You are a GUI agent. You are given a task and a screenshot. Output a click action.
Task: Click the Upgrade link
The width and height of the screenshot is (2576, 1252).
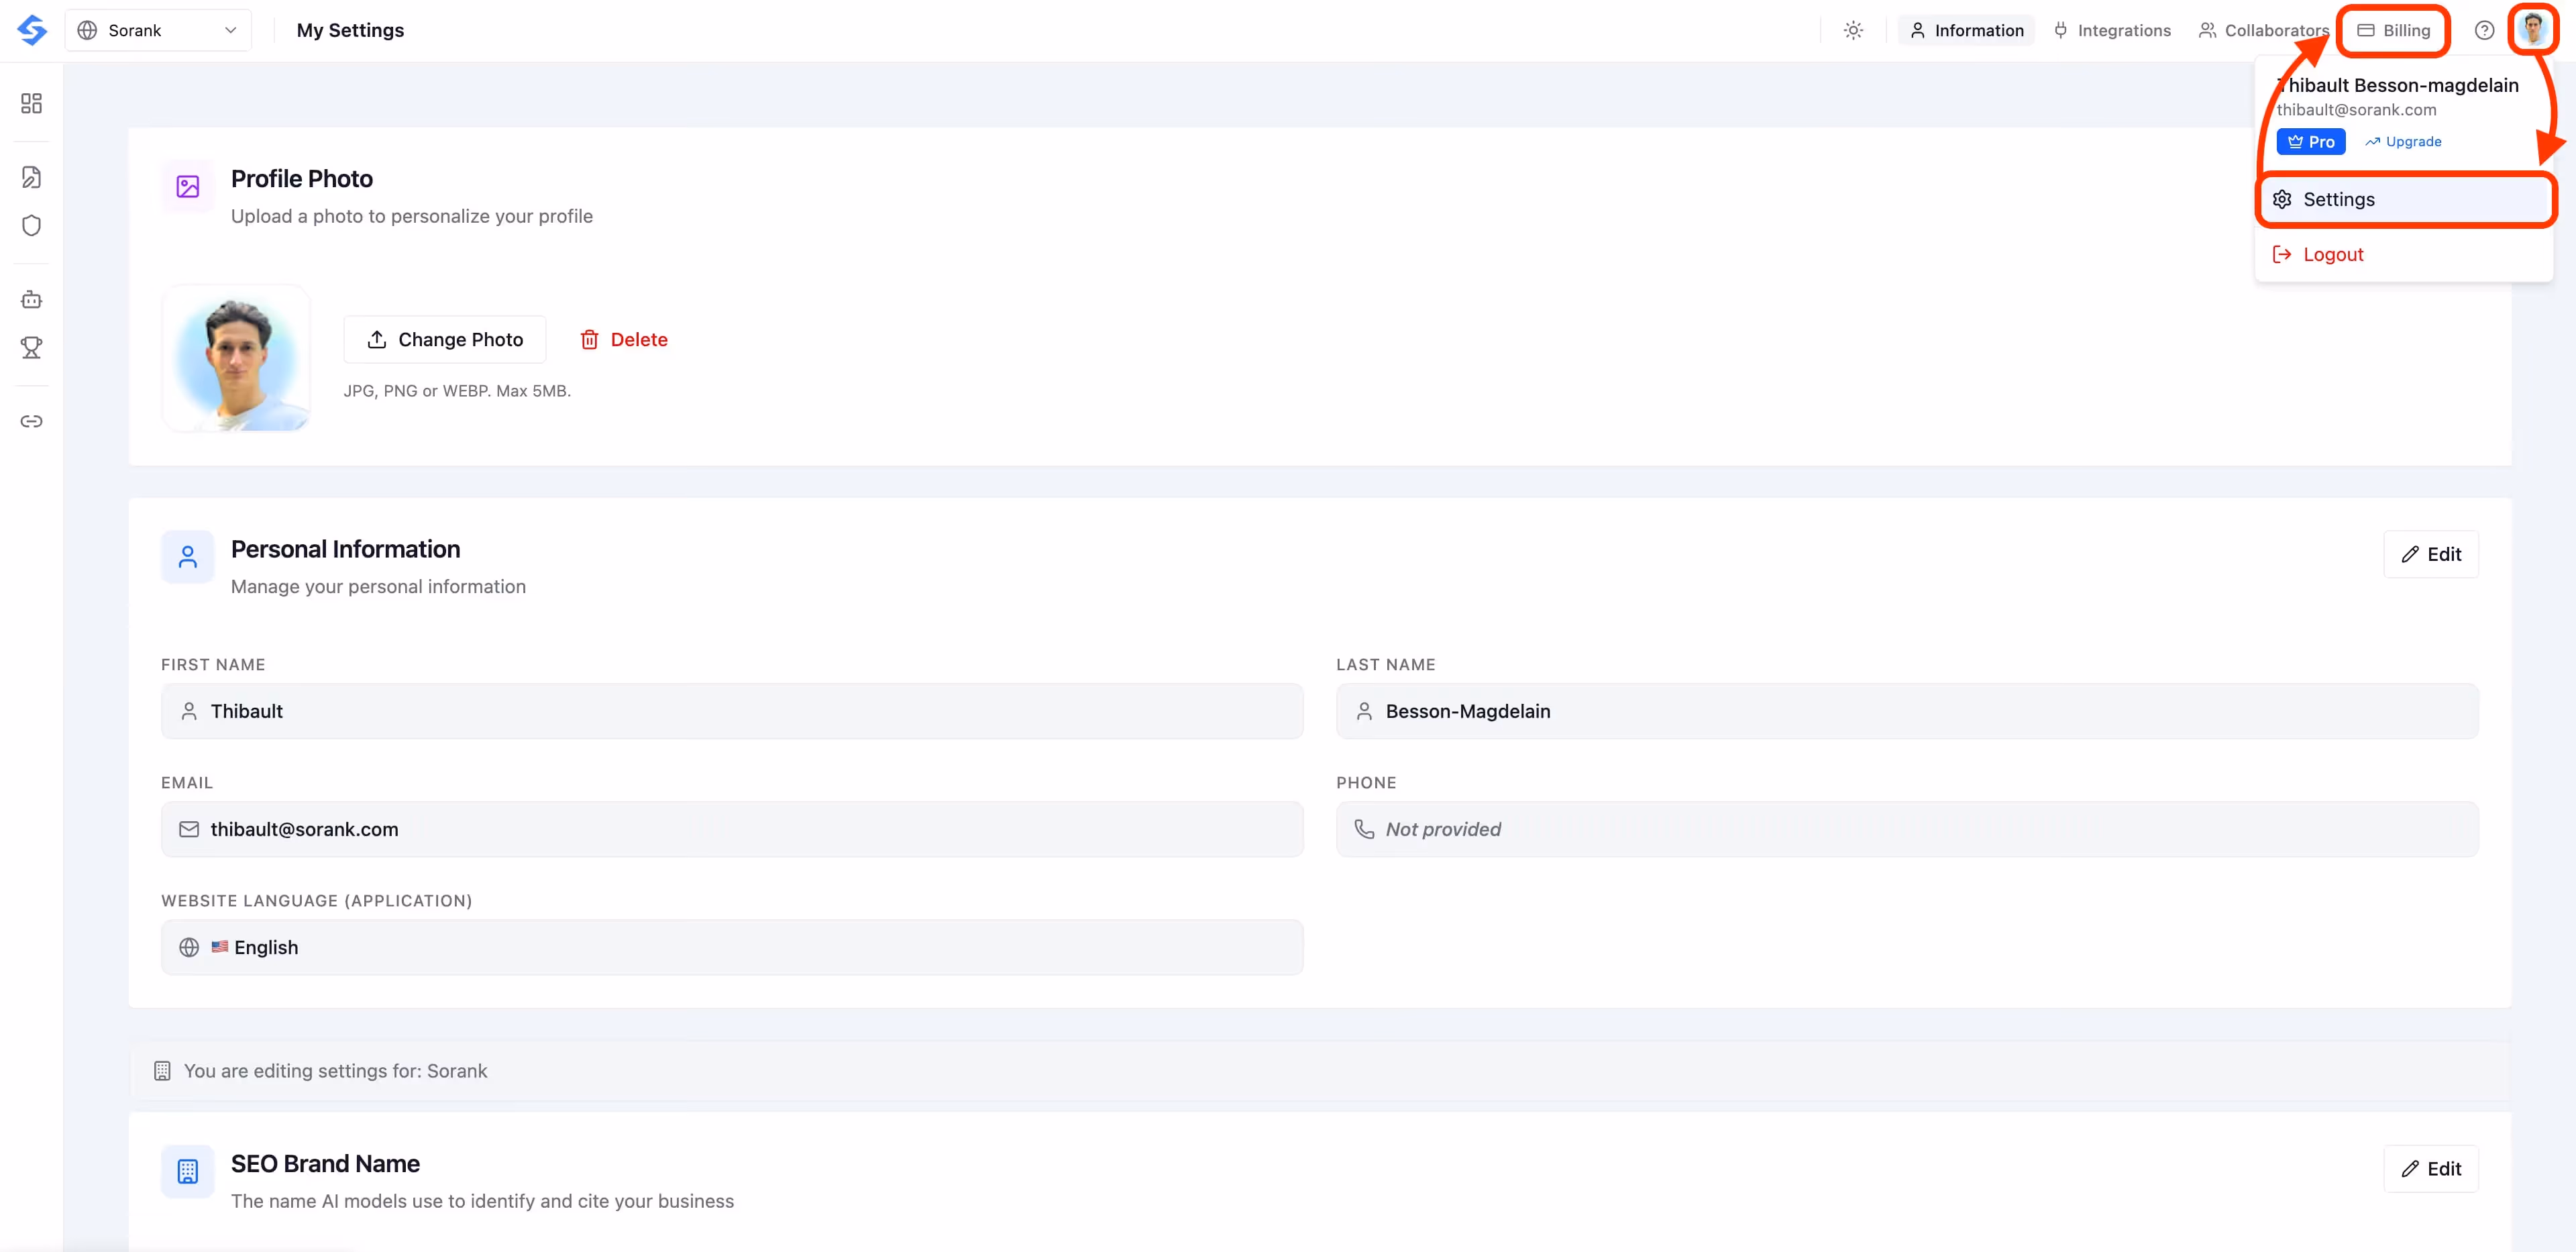click(x=2403, y=142)
